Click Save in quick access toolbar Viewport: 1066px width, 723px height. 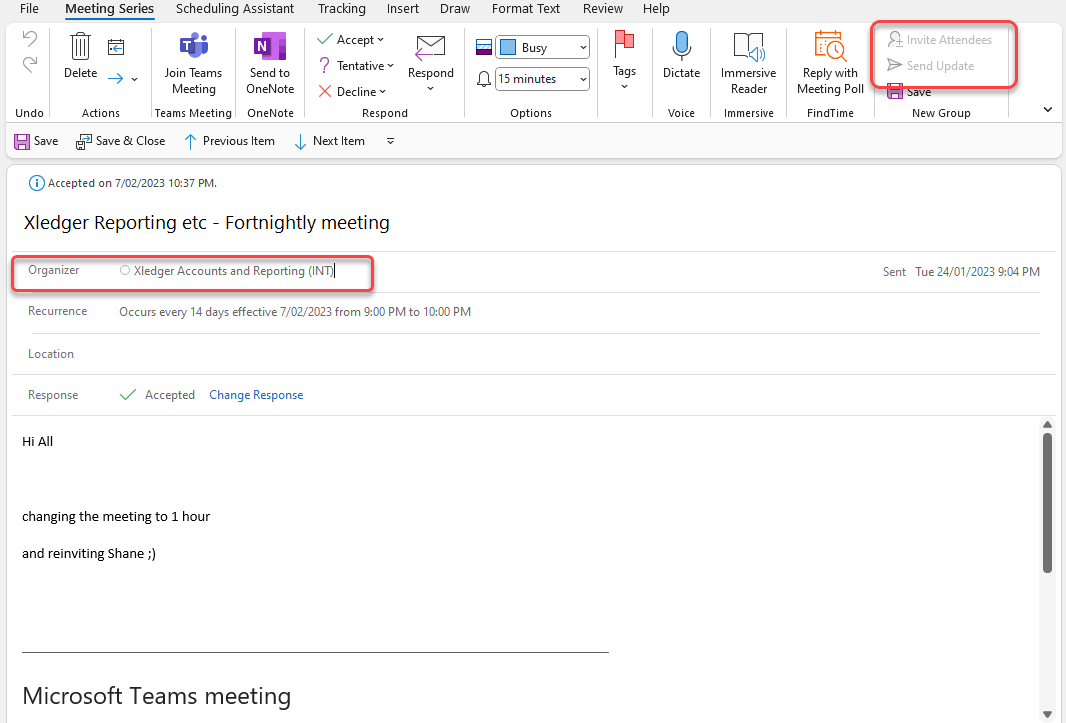(x=37, y=141)
